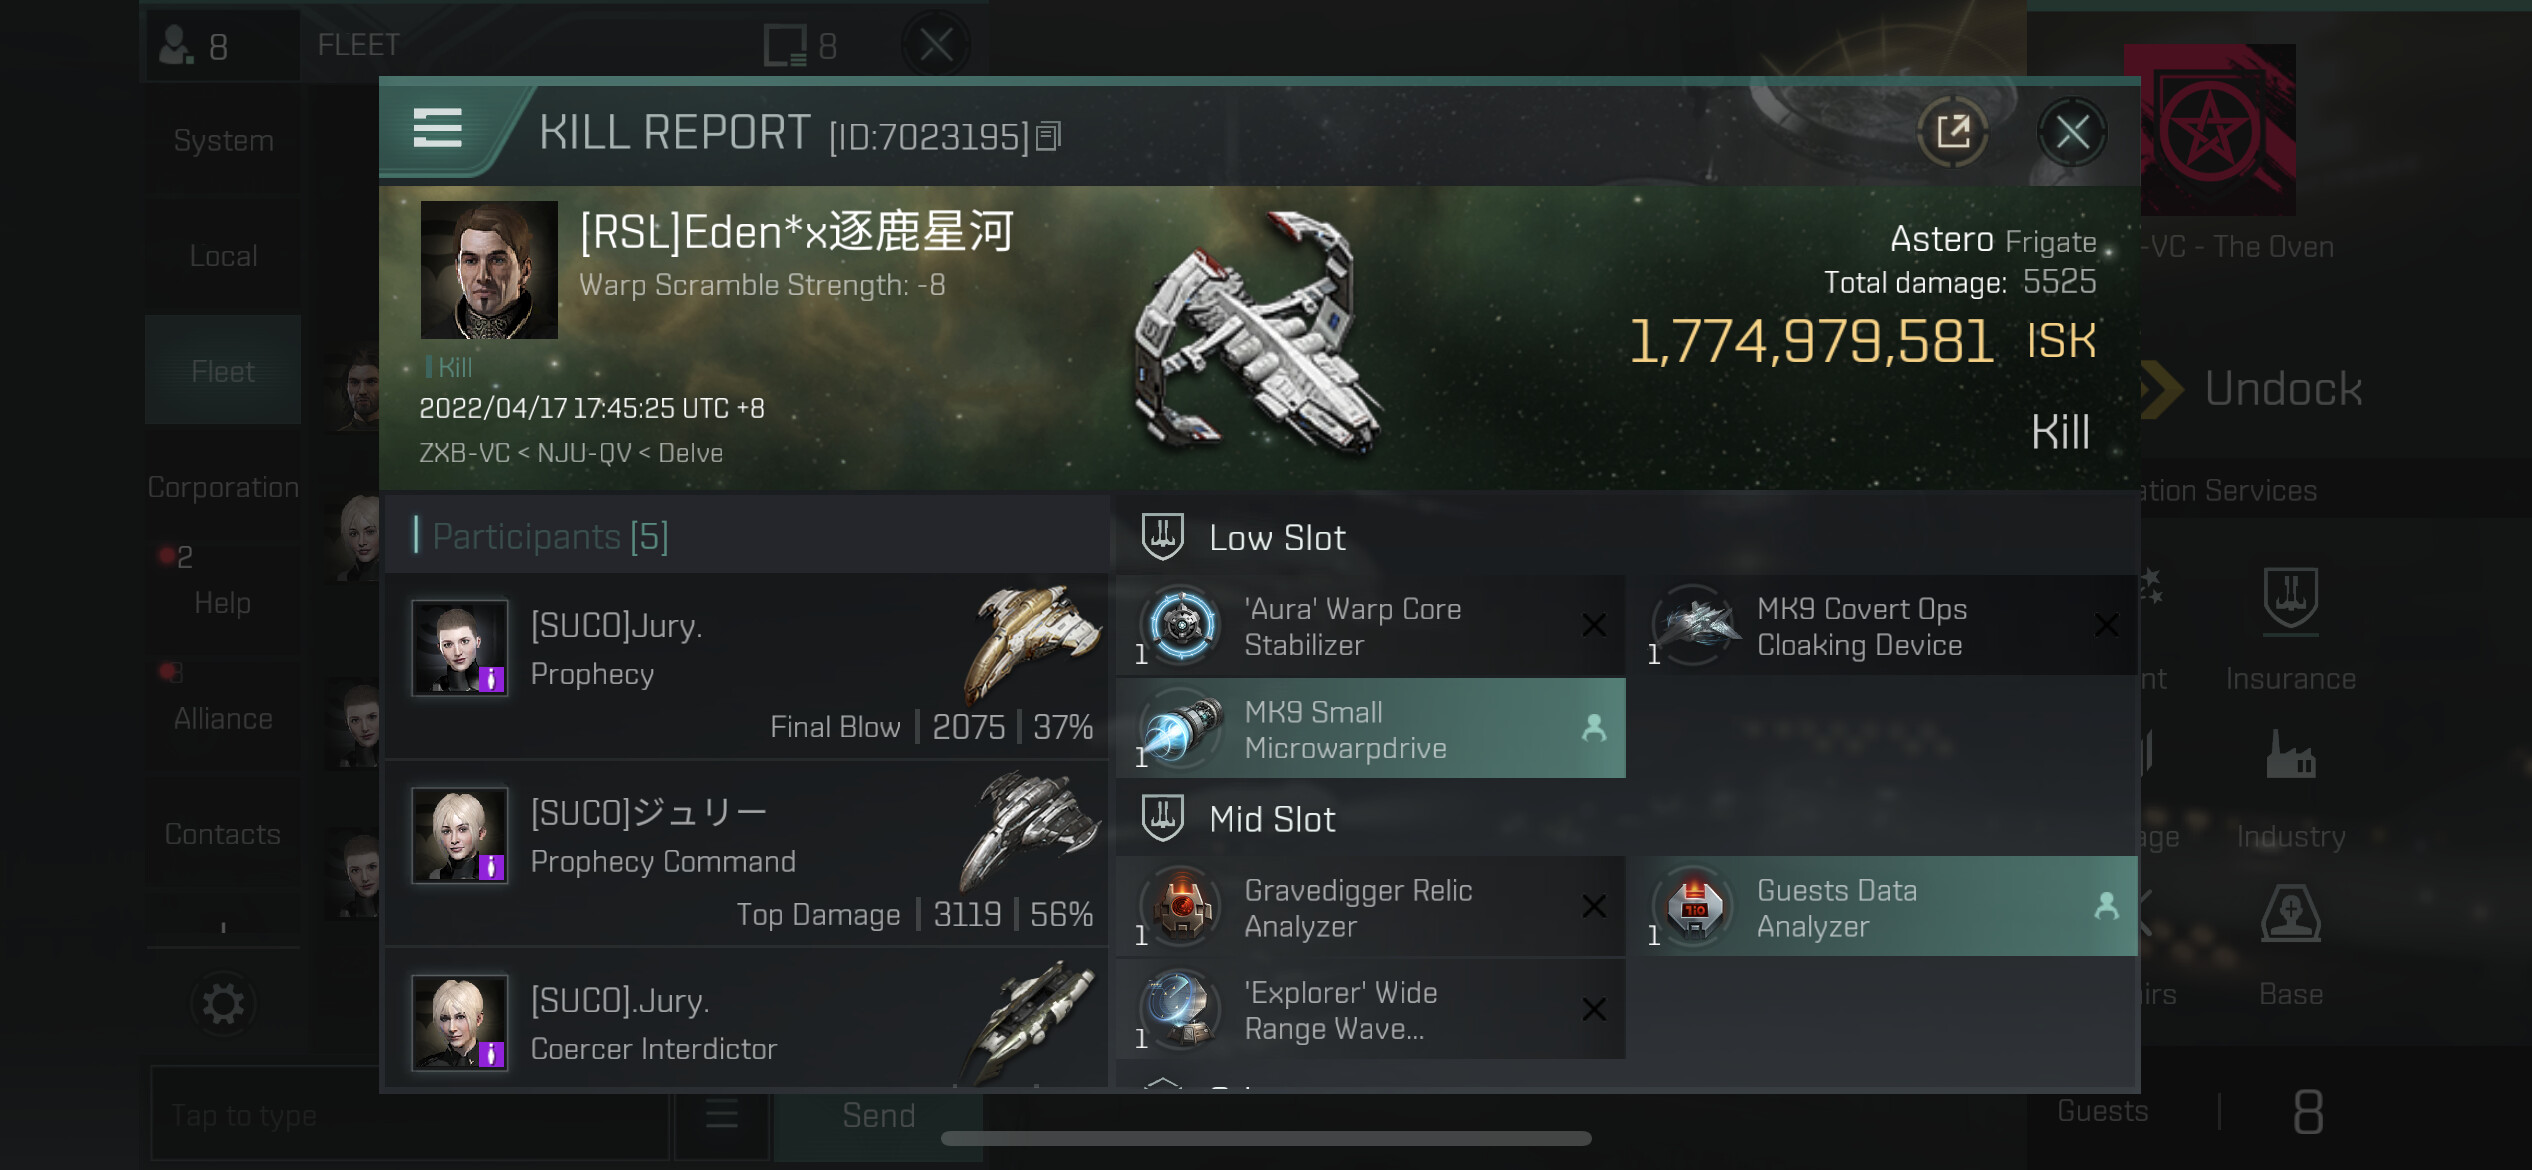Copy the kill report ID icon
The width and height of the screenshot is (2532, 1170).
click(1048, 136)
